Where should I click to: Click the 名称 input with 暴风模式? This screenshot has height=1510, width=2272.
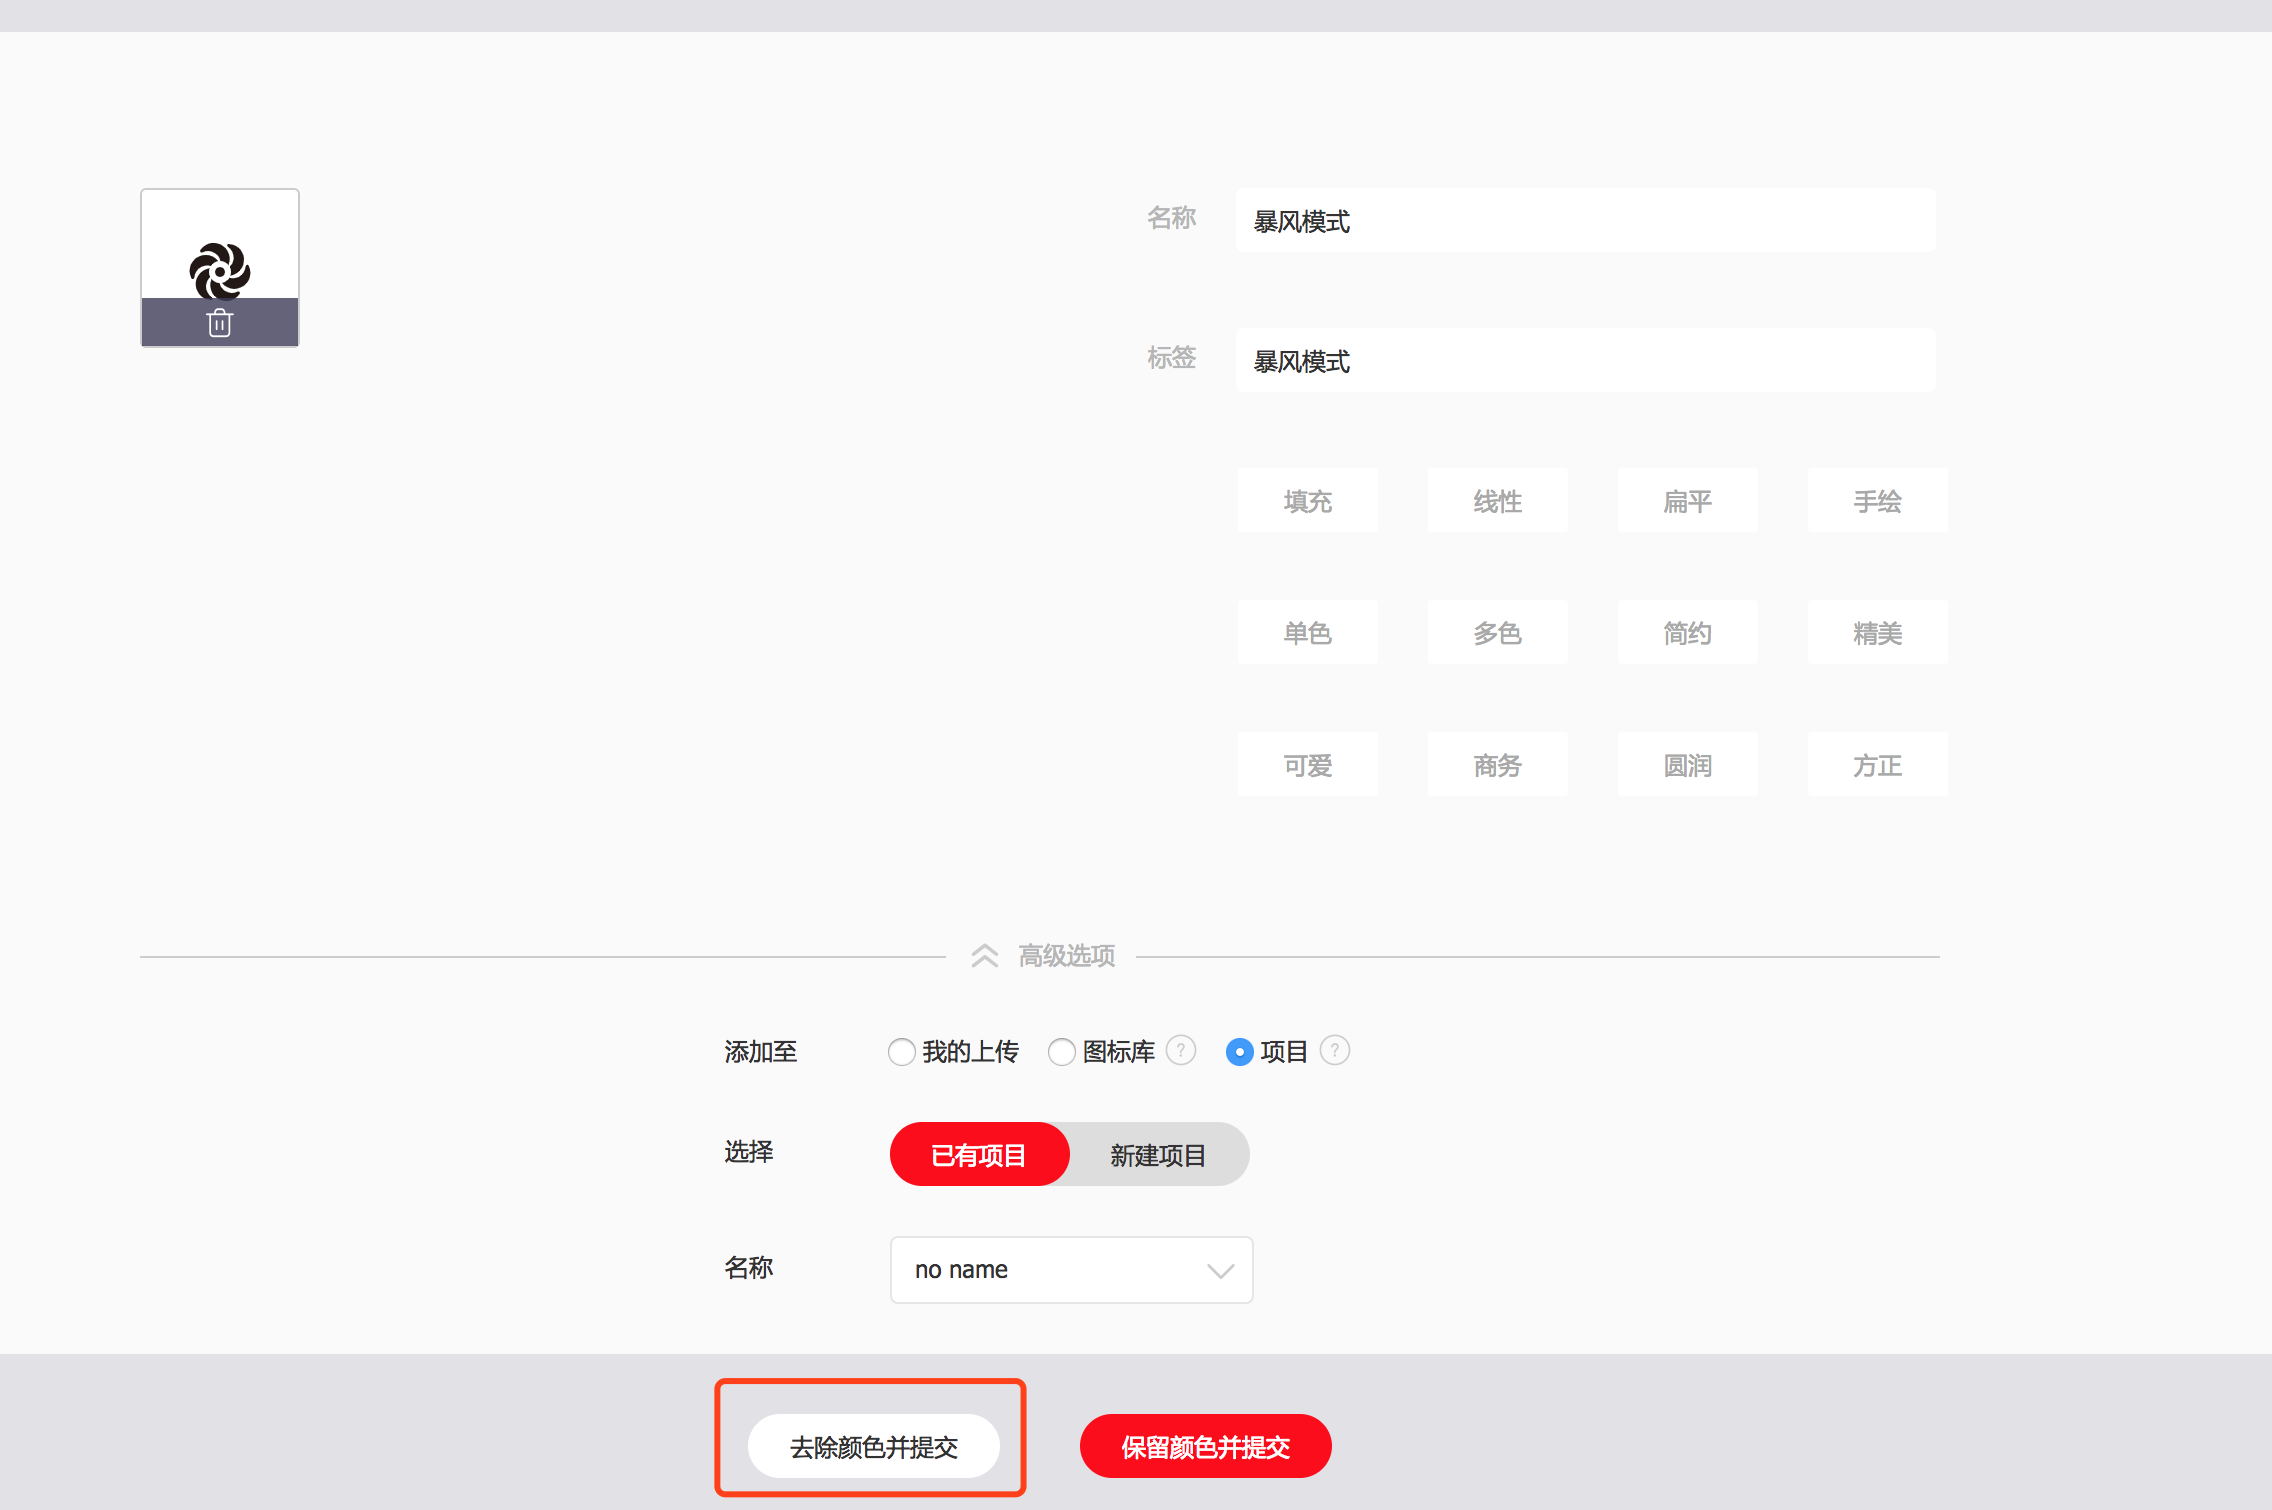(x=1585, y=221)
